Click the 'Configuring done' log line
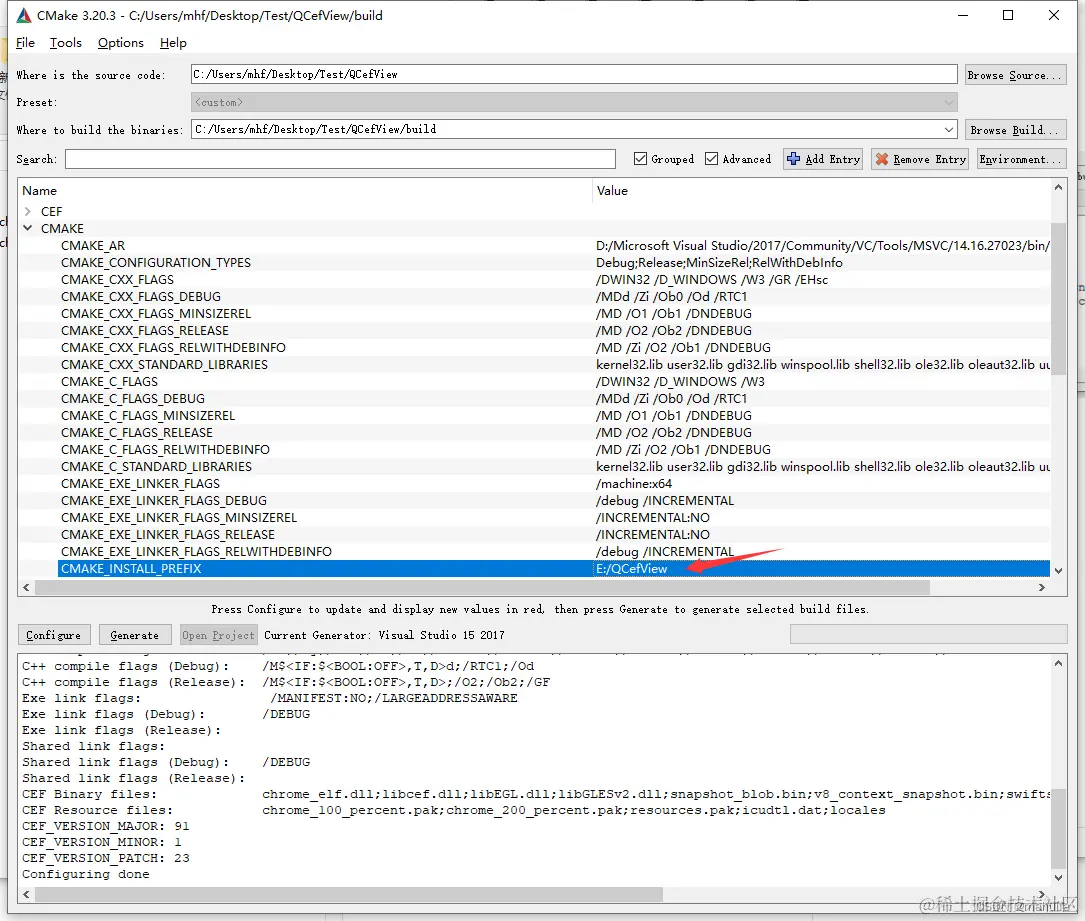1085x921 pixels. [x=86, y=874]
